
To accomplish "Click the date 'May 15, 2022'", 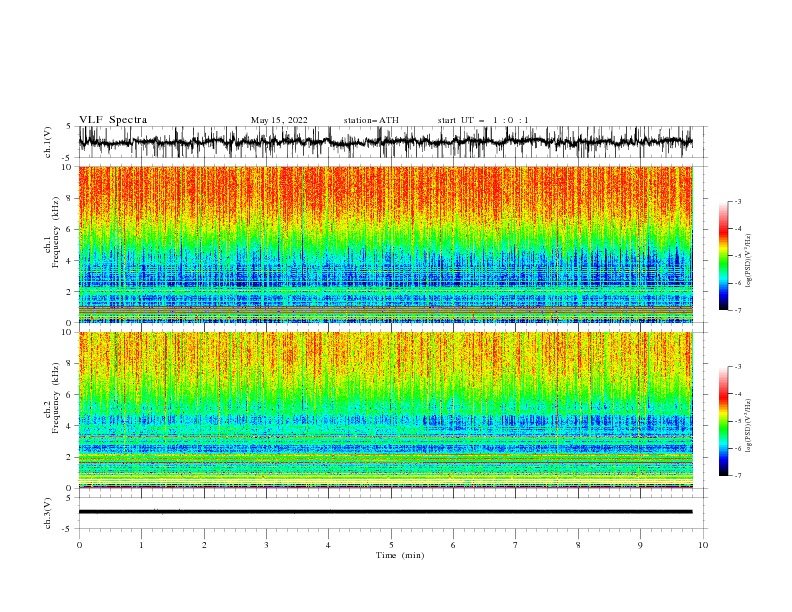I will pyautogui.click(x=279, y=120).
